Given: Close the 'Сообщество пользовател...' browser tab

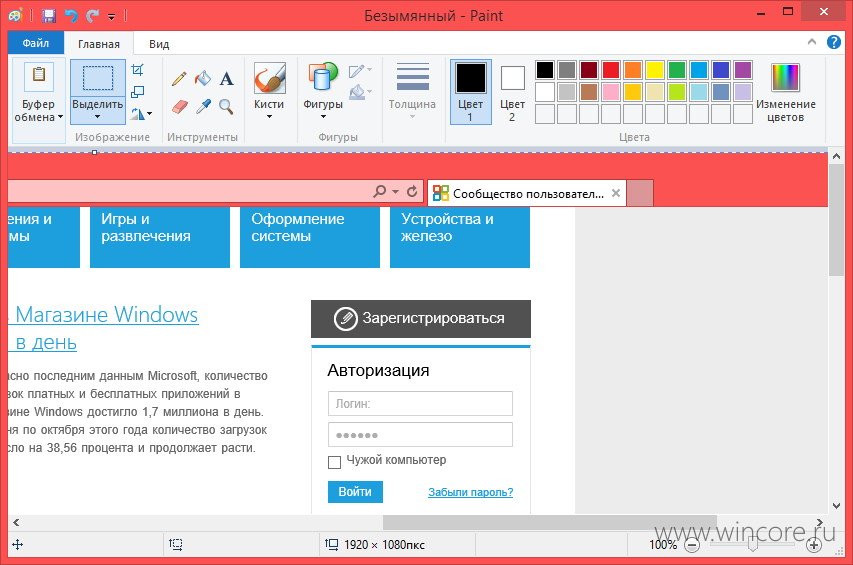Looking at the screenshot, I should tap(616, 193).
